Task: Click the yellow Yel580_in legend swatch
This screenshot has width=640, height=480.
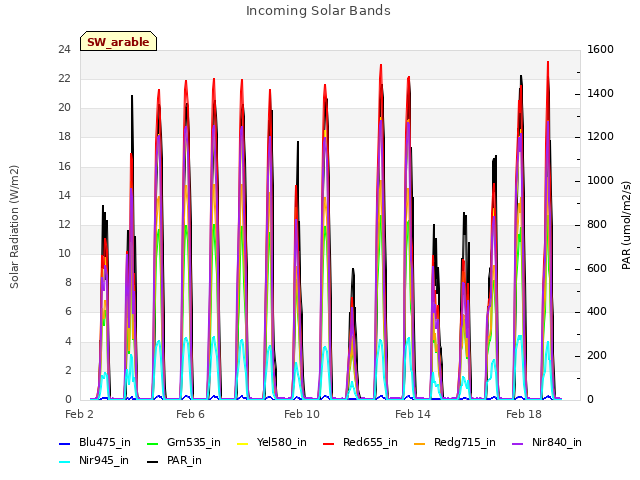Action: click(242, 444)
